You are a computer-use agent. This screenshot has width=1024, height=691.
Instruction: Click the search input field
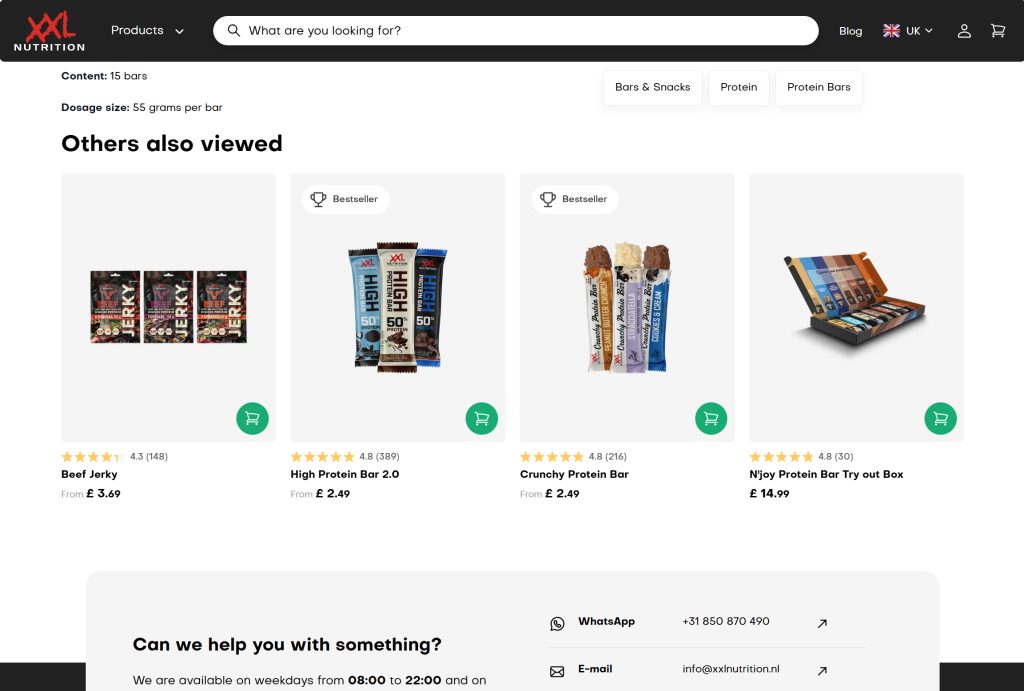tap(520, 31)
